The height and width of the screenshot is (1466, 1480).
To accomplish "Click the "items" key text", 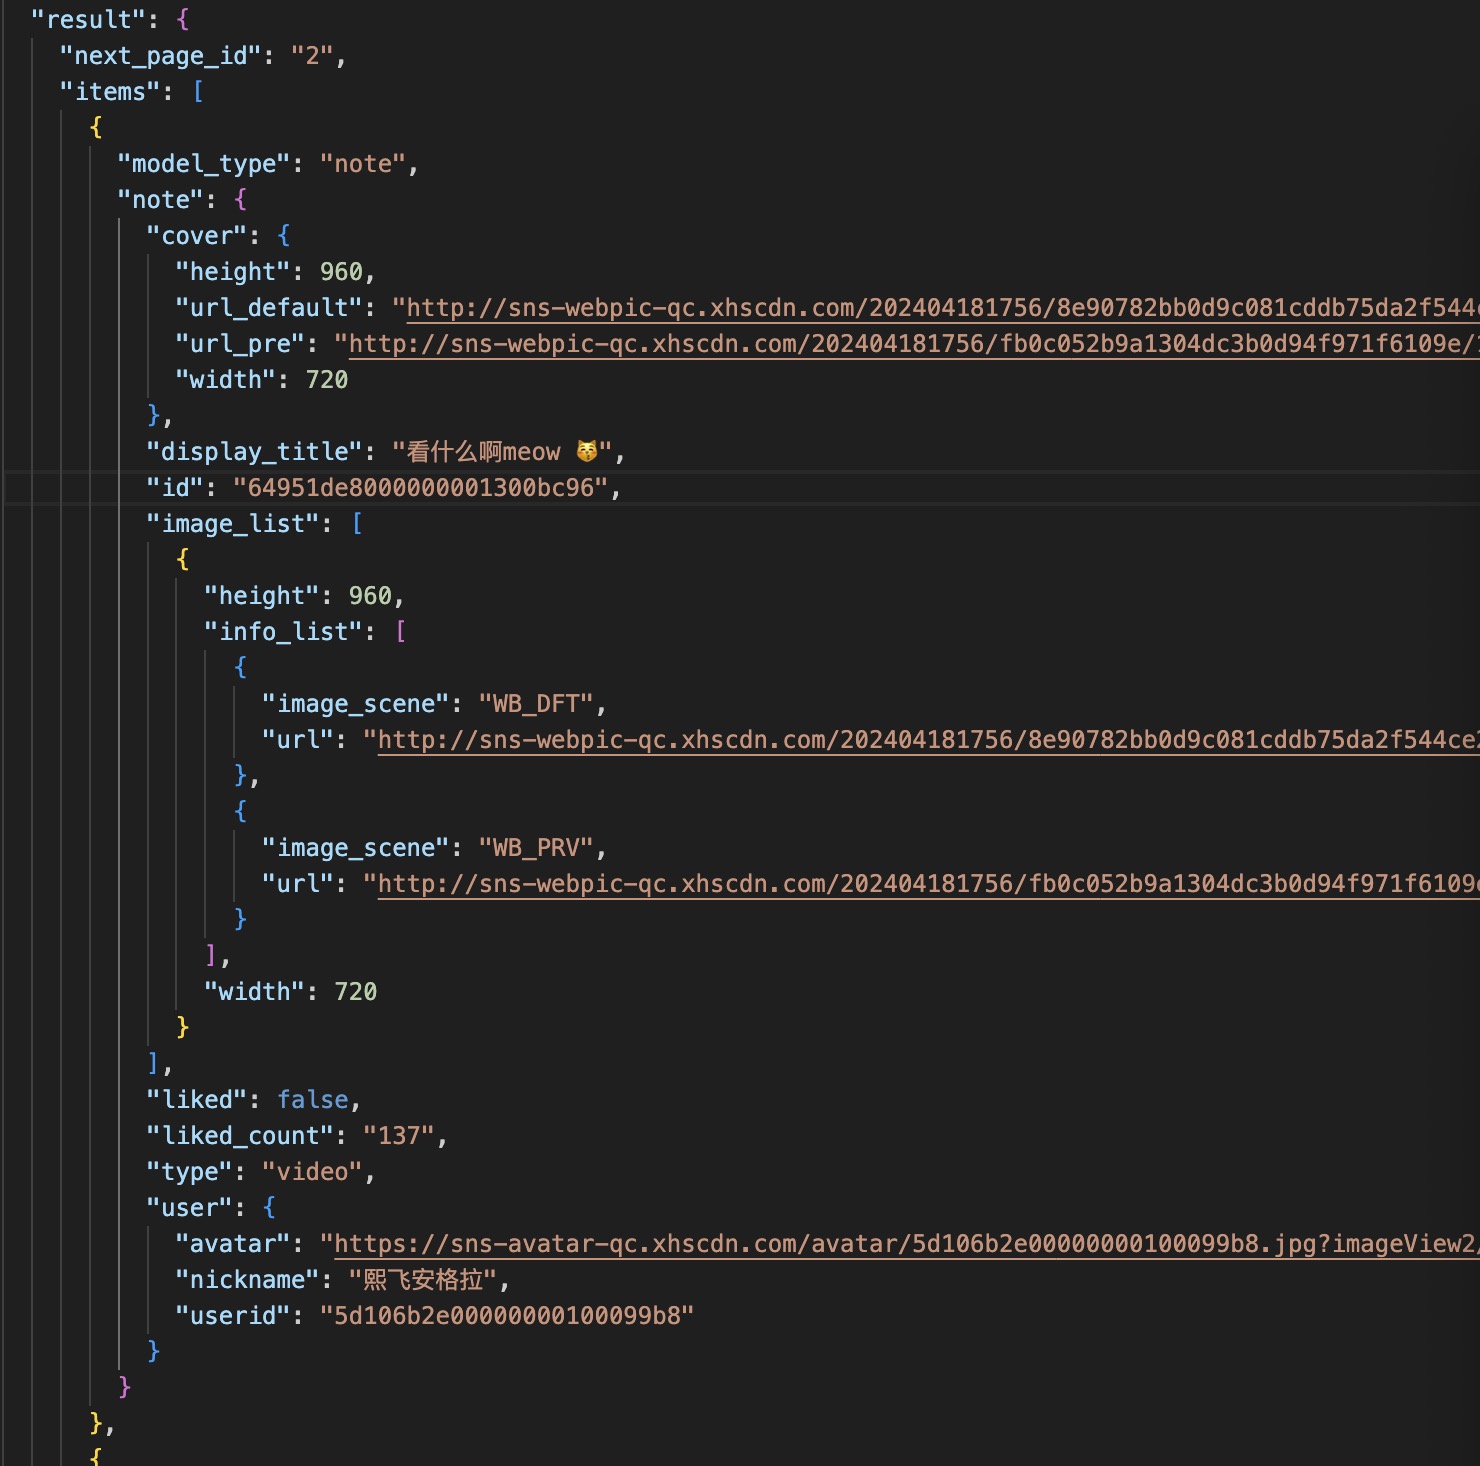I will 110,92.
